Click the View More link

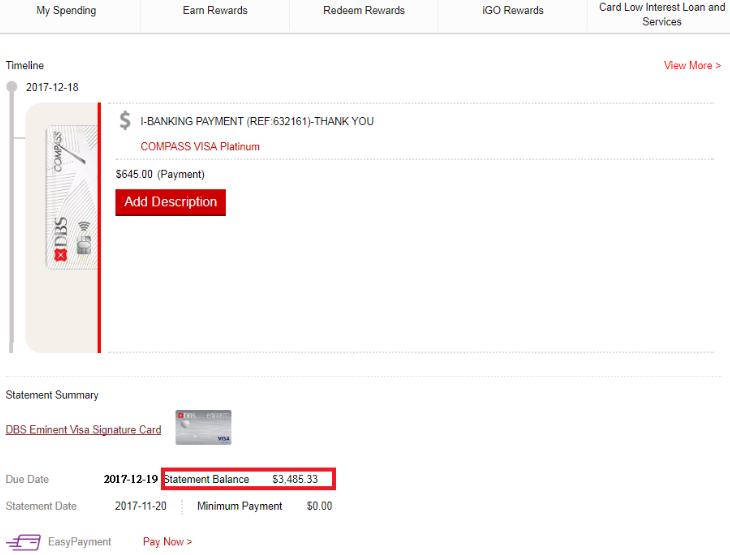coord(692,66)
